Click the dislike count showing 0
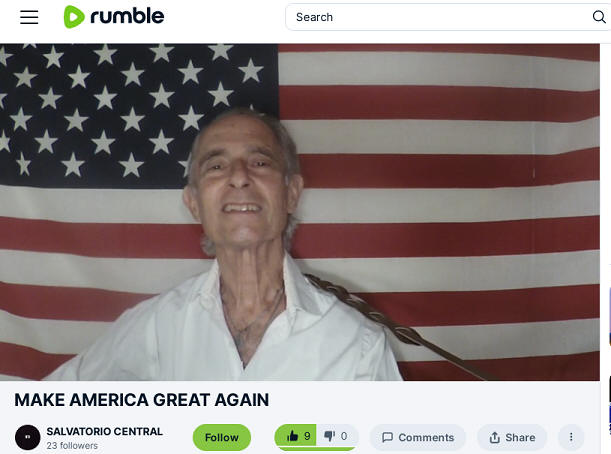 (344, 436)
